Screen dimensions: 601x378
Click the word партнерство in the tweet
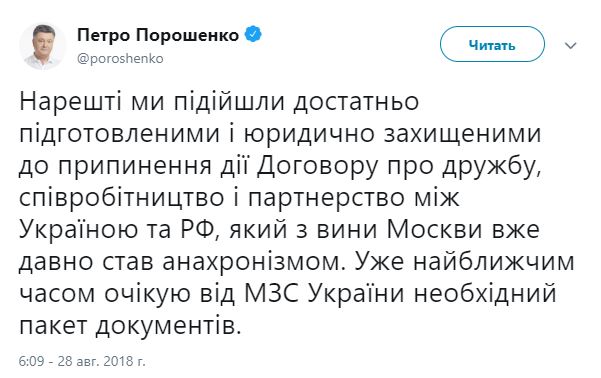326,200
